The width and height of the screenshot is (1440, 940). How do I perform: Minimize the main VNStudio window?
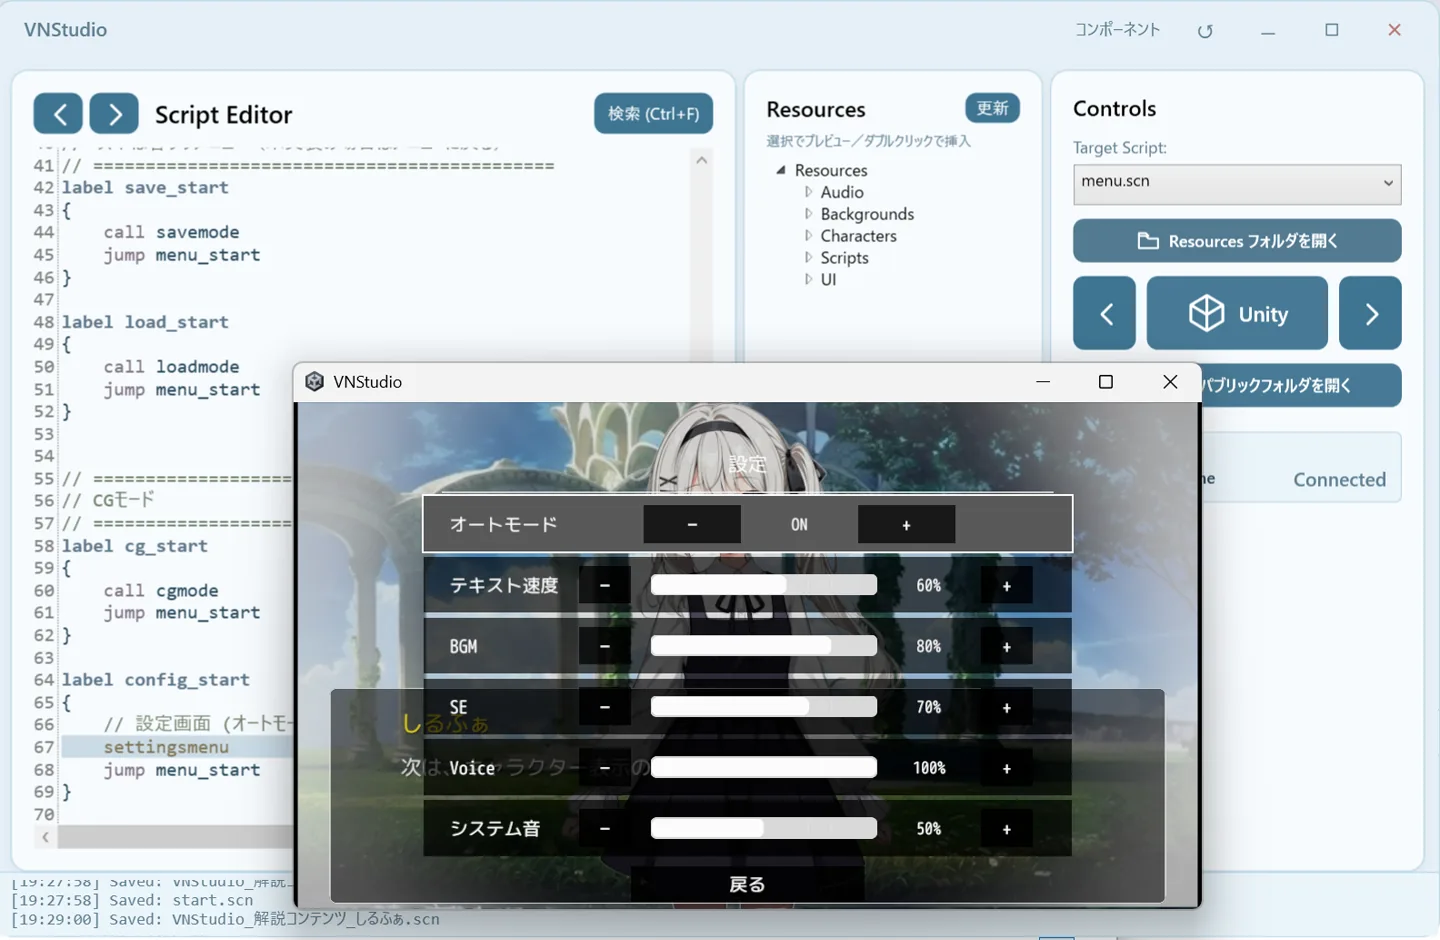tap(1268, 31)
